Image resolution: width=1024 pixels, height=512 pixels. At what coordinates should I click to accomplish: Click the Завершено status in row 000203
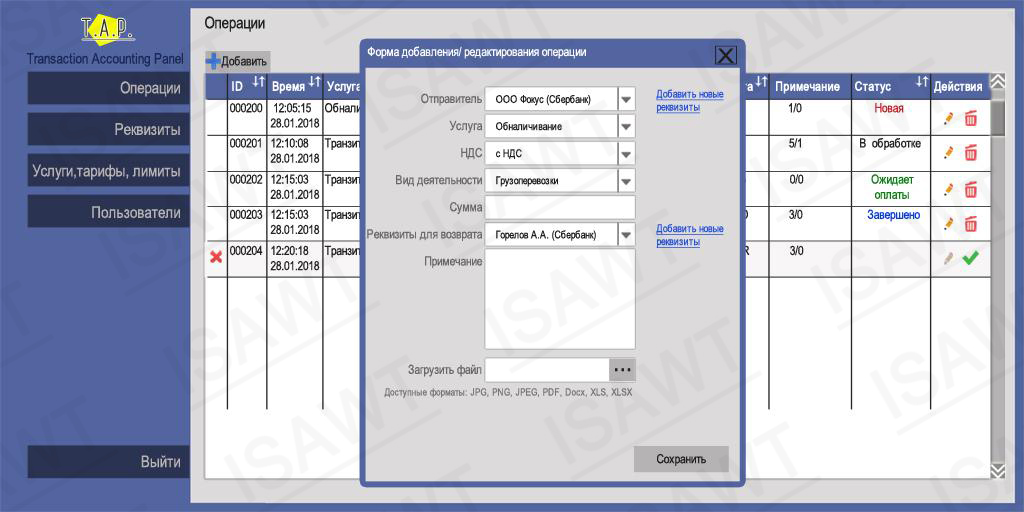(x=893, y=214)
